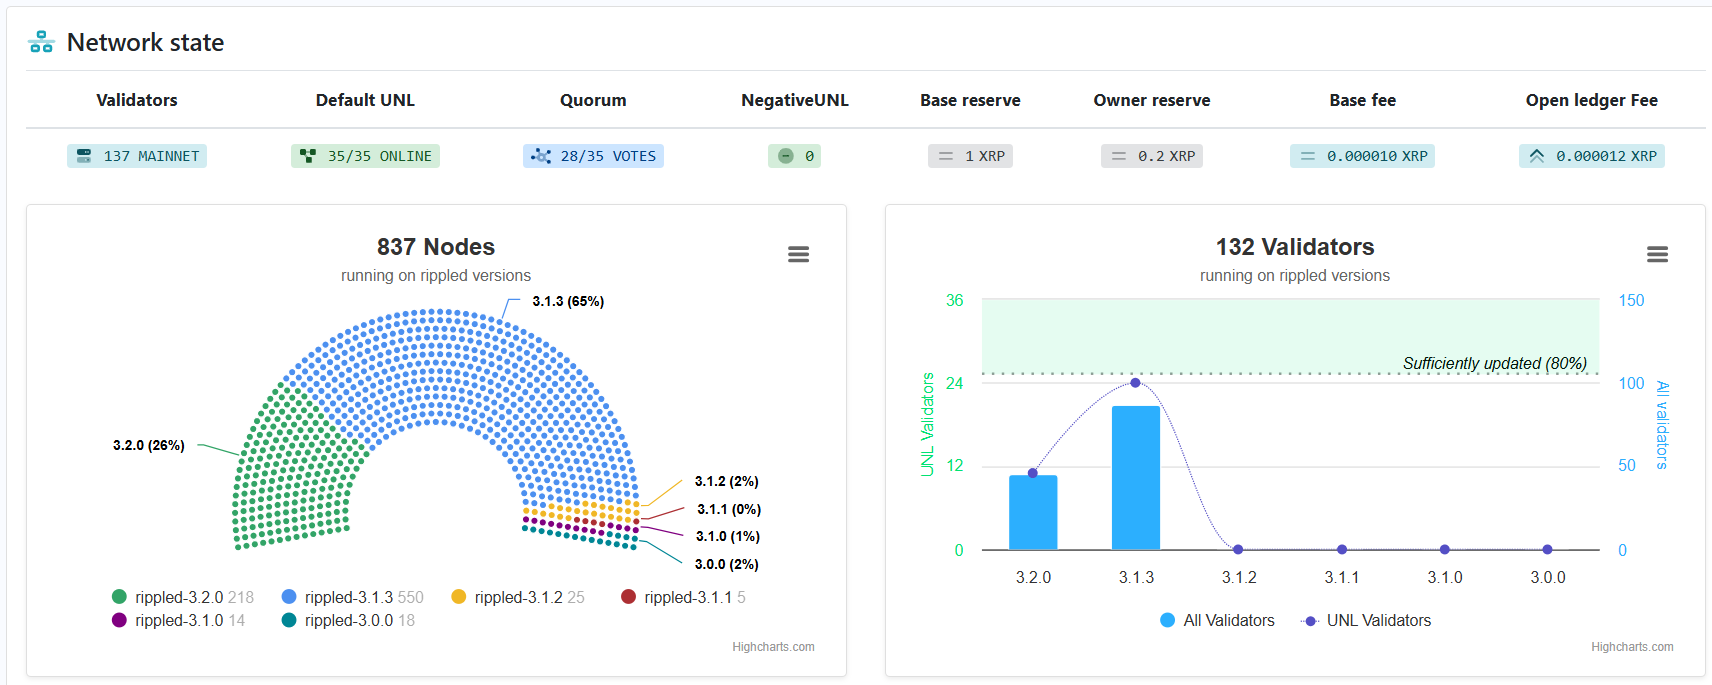Image resolution: width=1712 pixels, height=685 pixels.
Task: Click the Base reserve column header
Action: tap(970, 100)
